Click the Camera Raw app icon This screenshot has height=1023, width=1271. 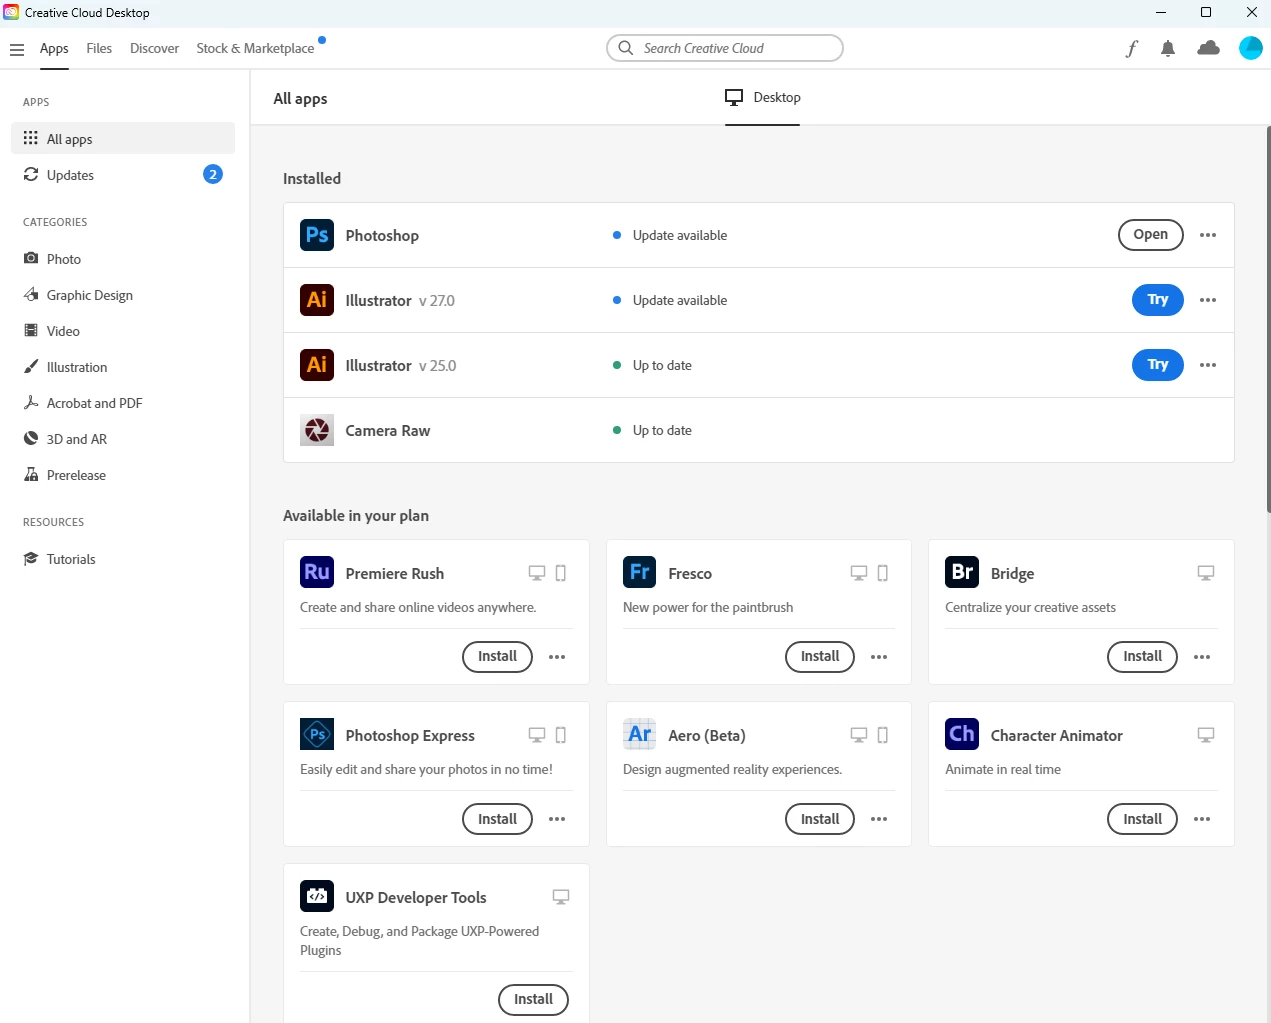point(317,430)
